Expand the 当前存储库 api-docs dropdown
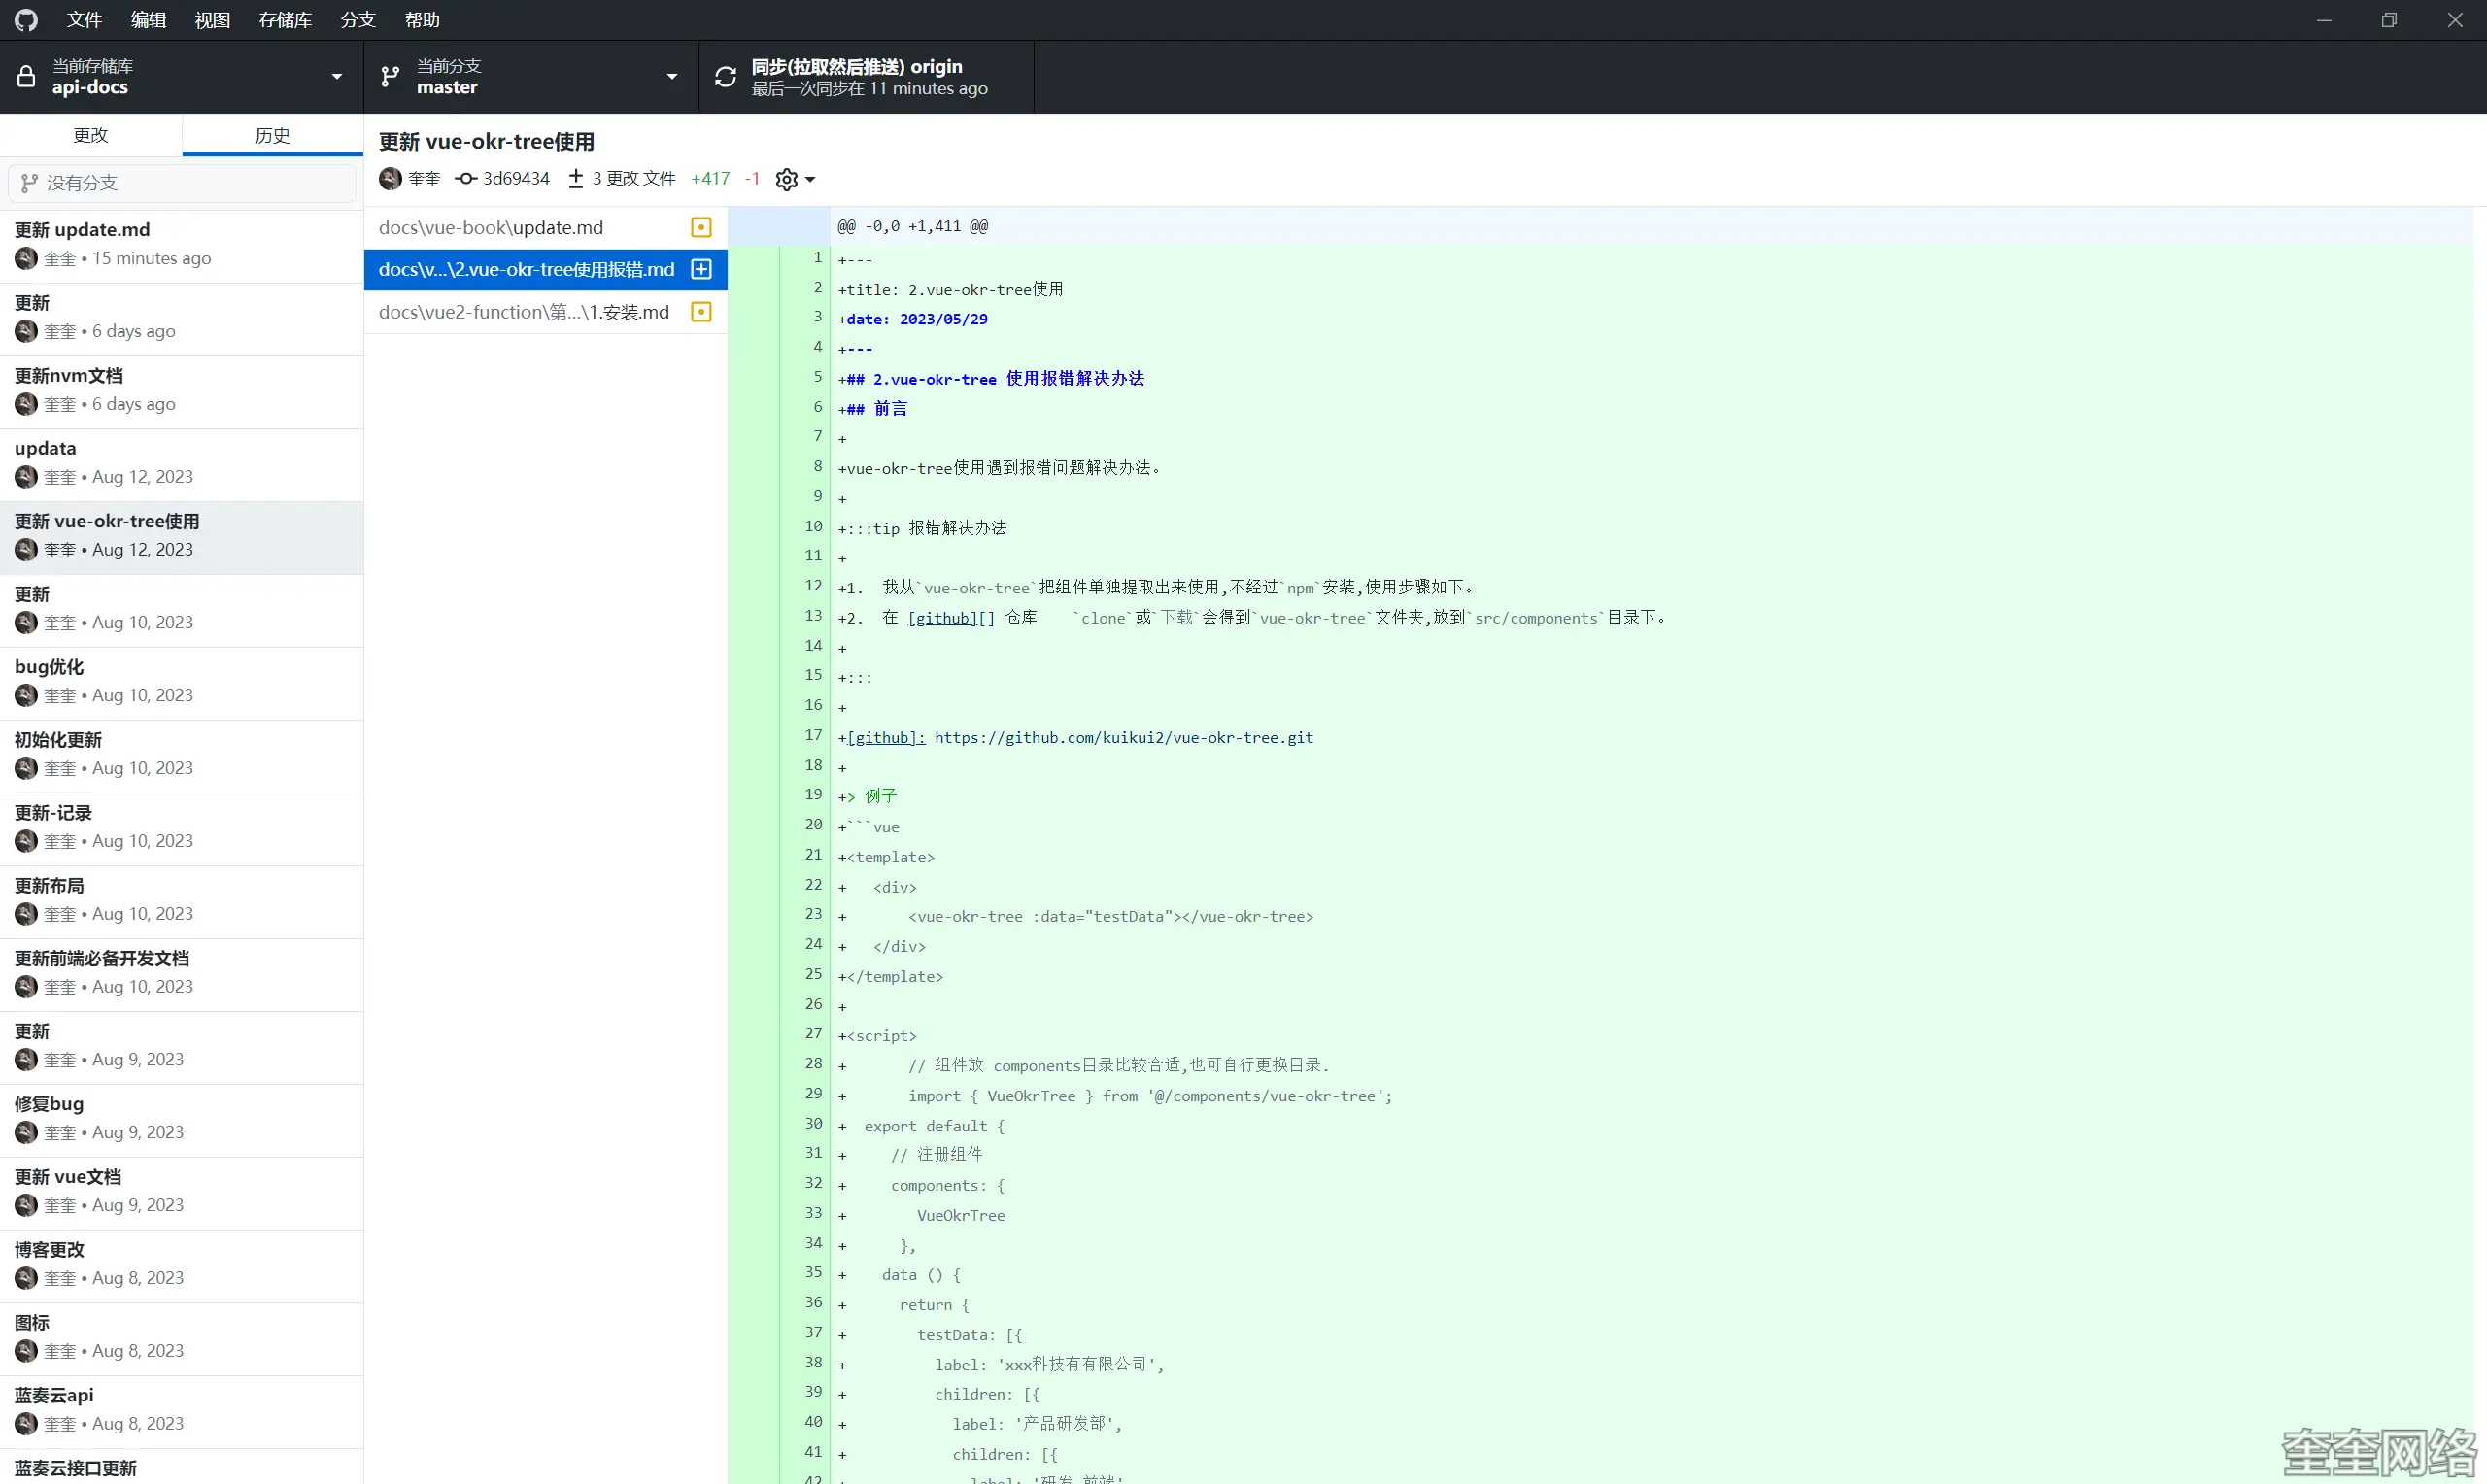The image size is (2487, 1484). [x=182, y=77]
